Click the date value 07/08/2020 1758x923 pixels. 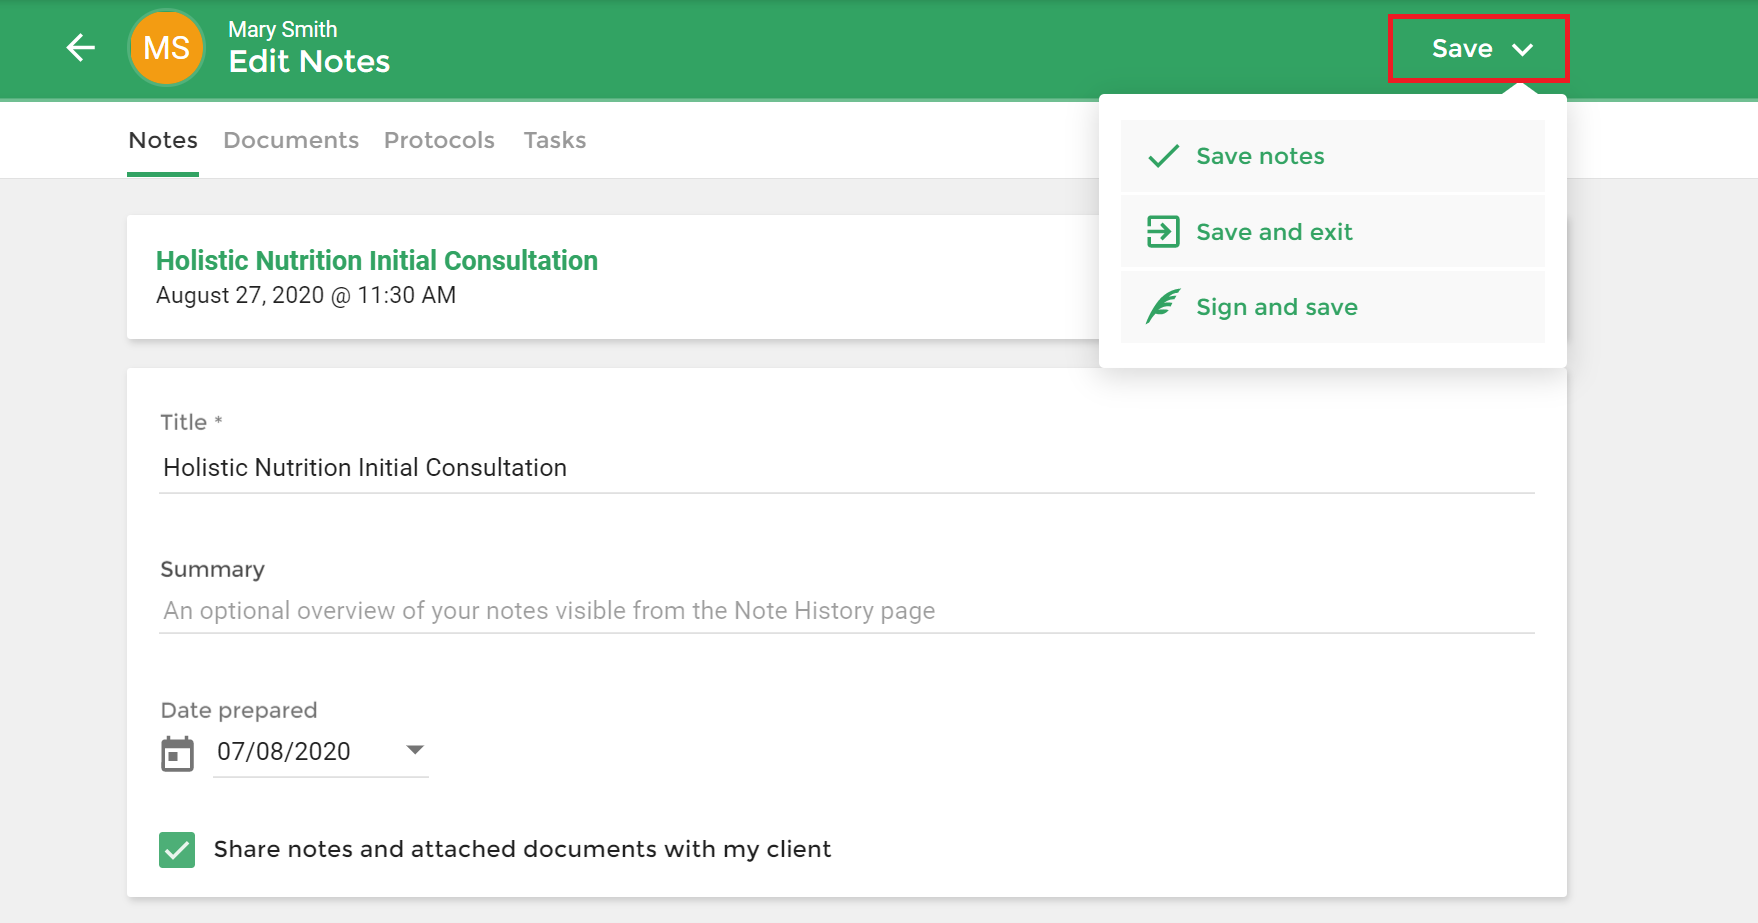[x=284, y=752]
